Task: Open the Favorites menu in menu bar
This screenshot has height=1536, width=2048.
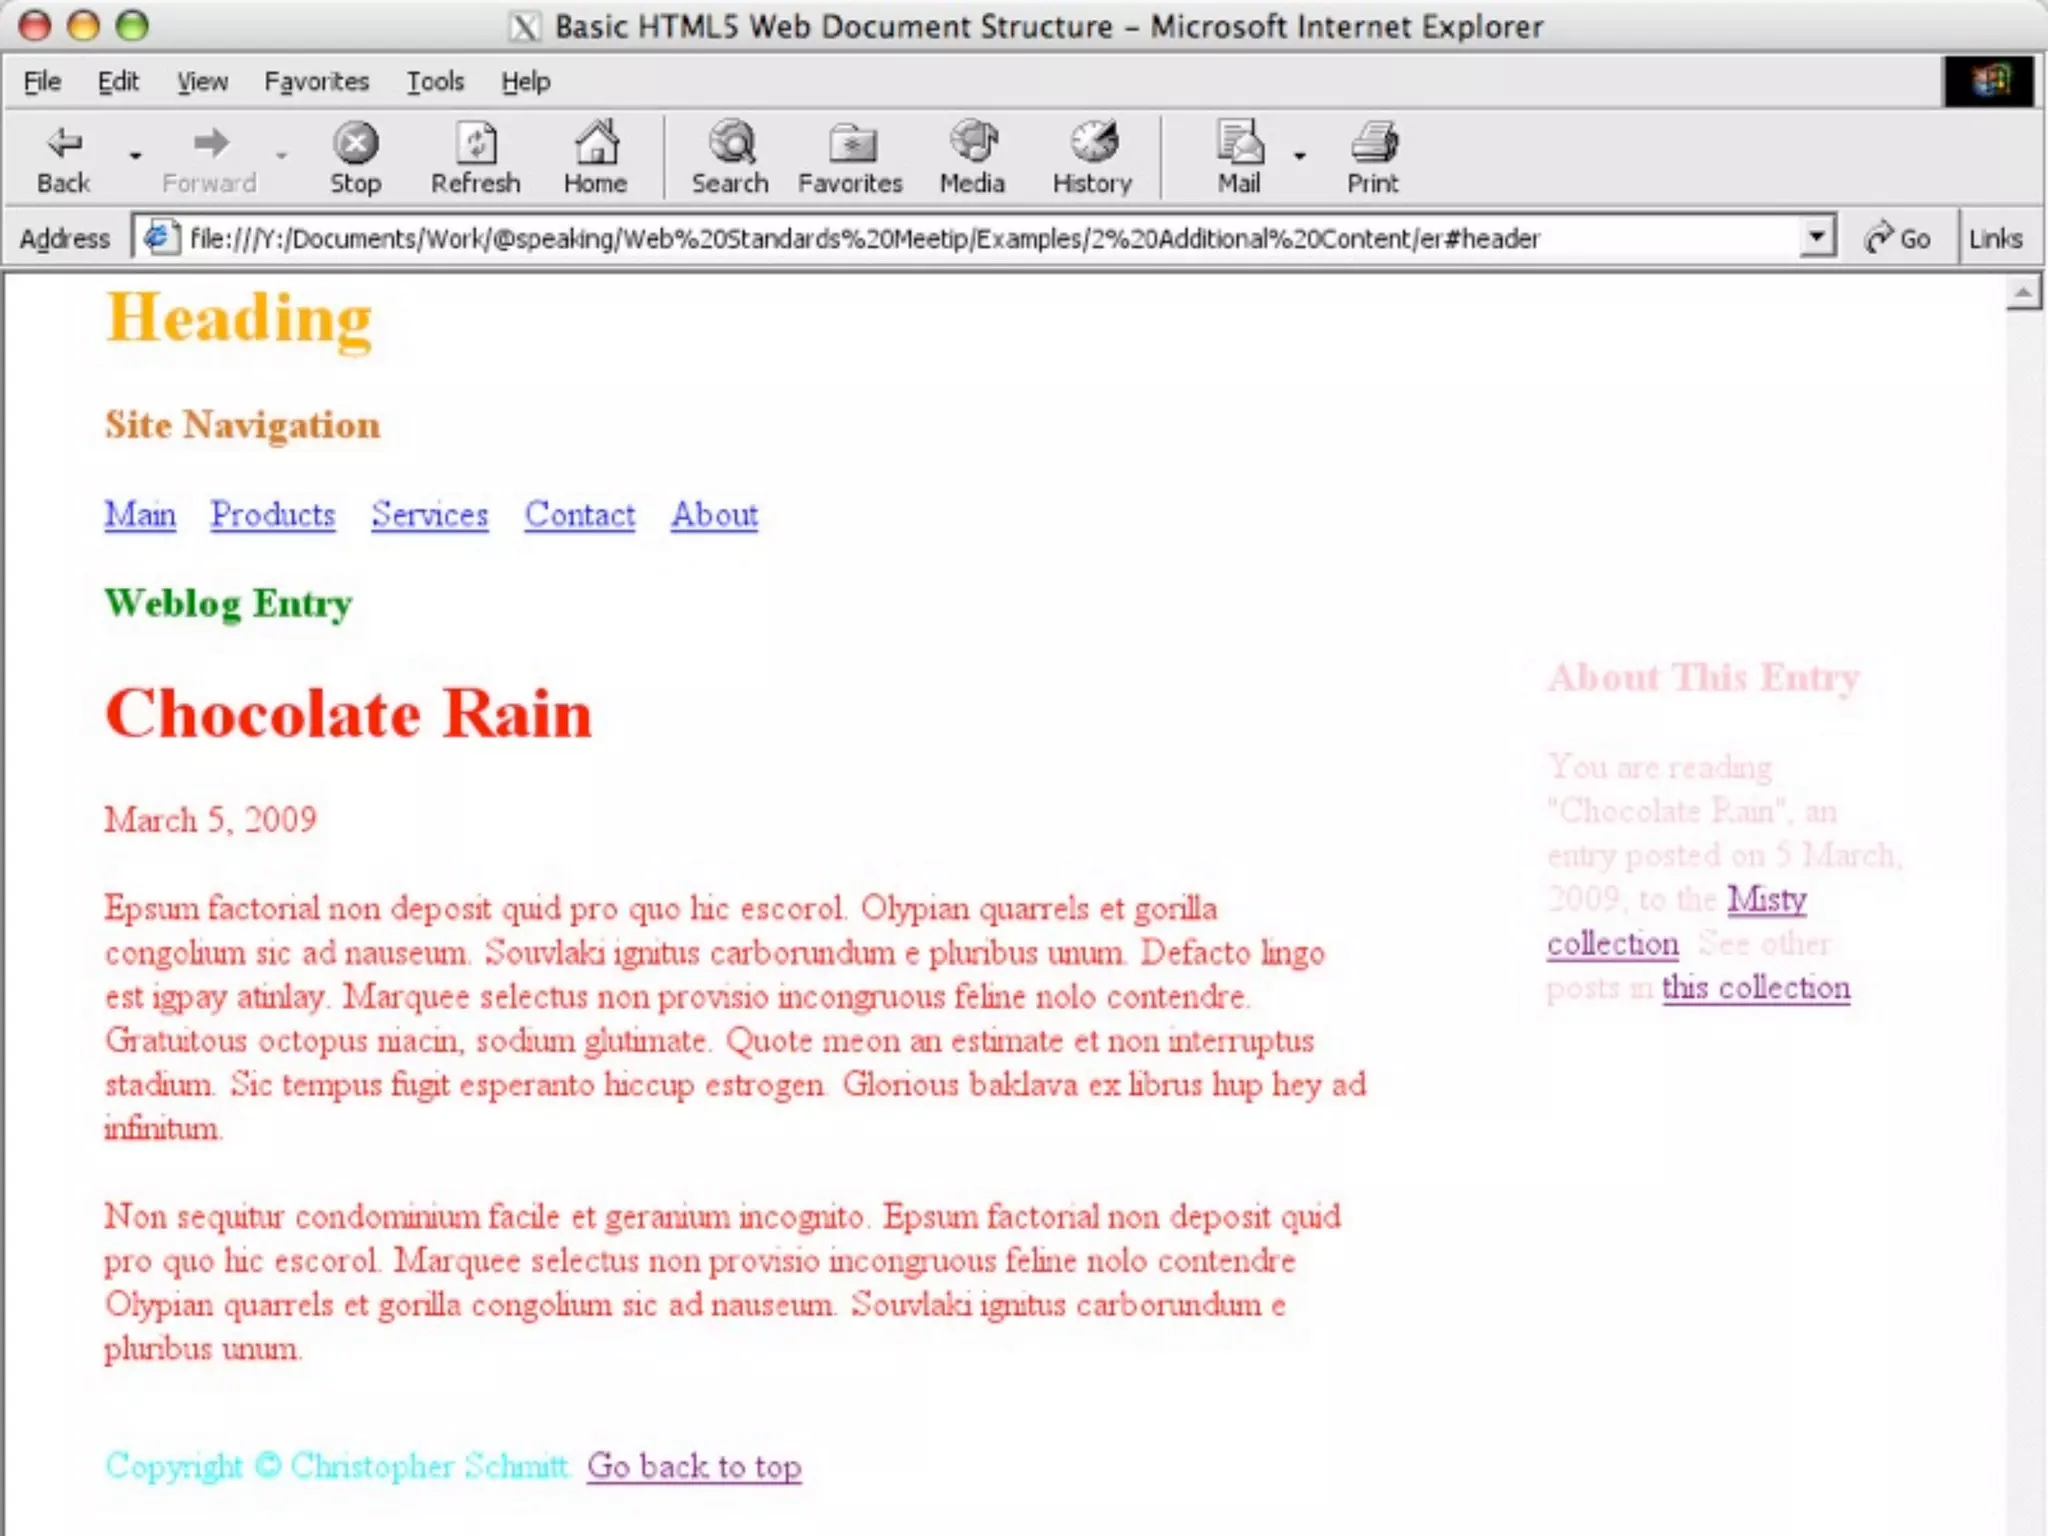Action: 316,82
